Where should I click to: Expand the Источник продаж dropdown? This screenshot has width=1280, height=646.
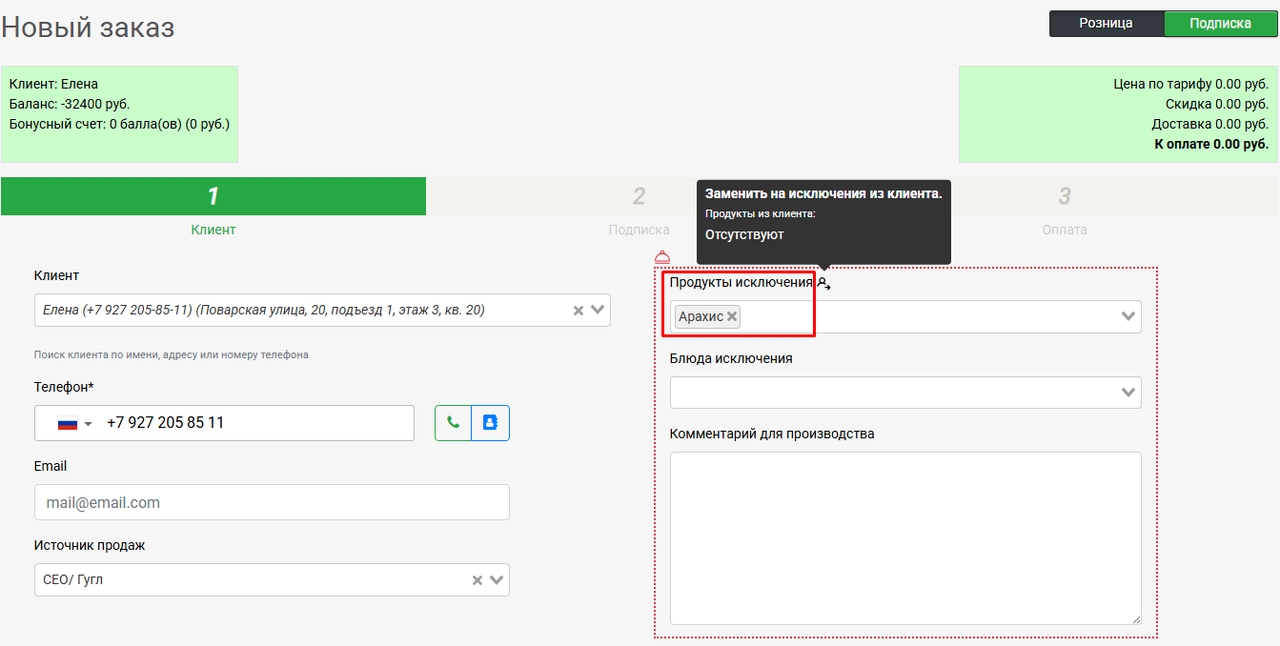[497, 580]
